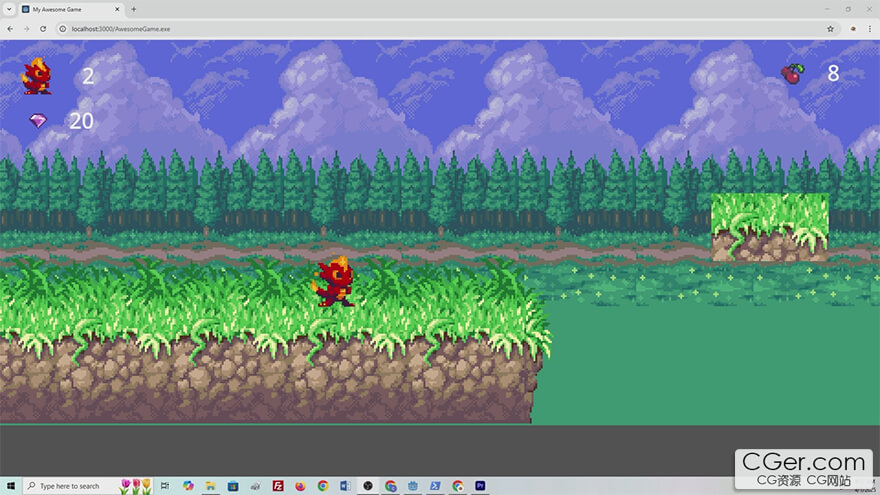Image resolution: width=880 pixels, height=495 pixels.
Task: Open a new browser tab
Action: [134, 9]
